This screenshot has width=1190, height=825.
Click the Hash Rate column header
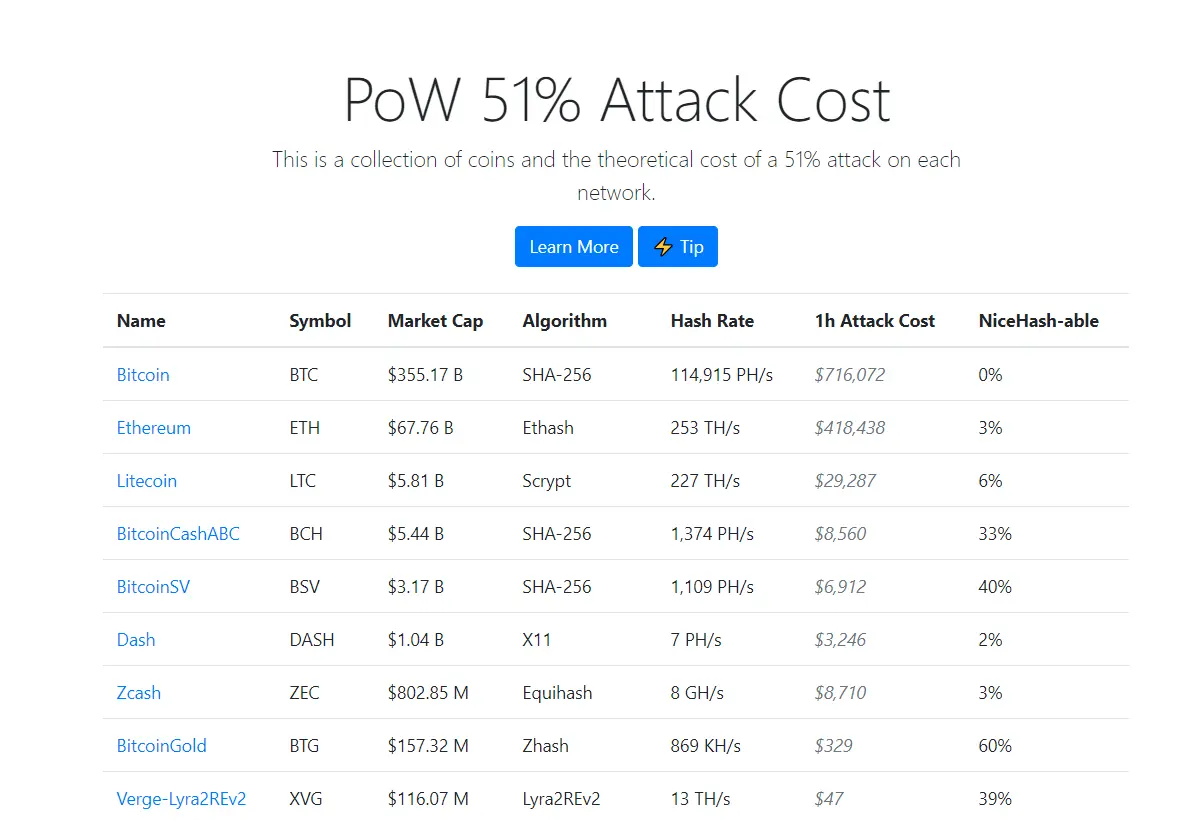click(x=712, y=321)
